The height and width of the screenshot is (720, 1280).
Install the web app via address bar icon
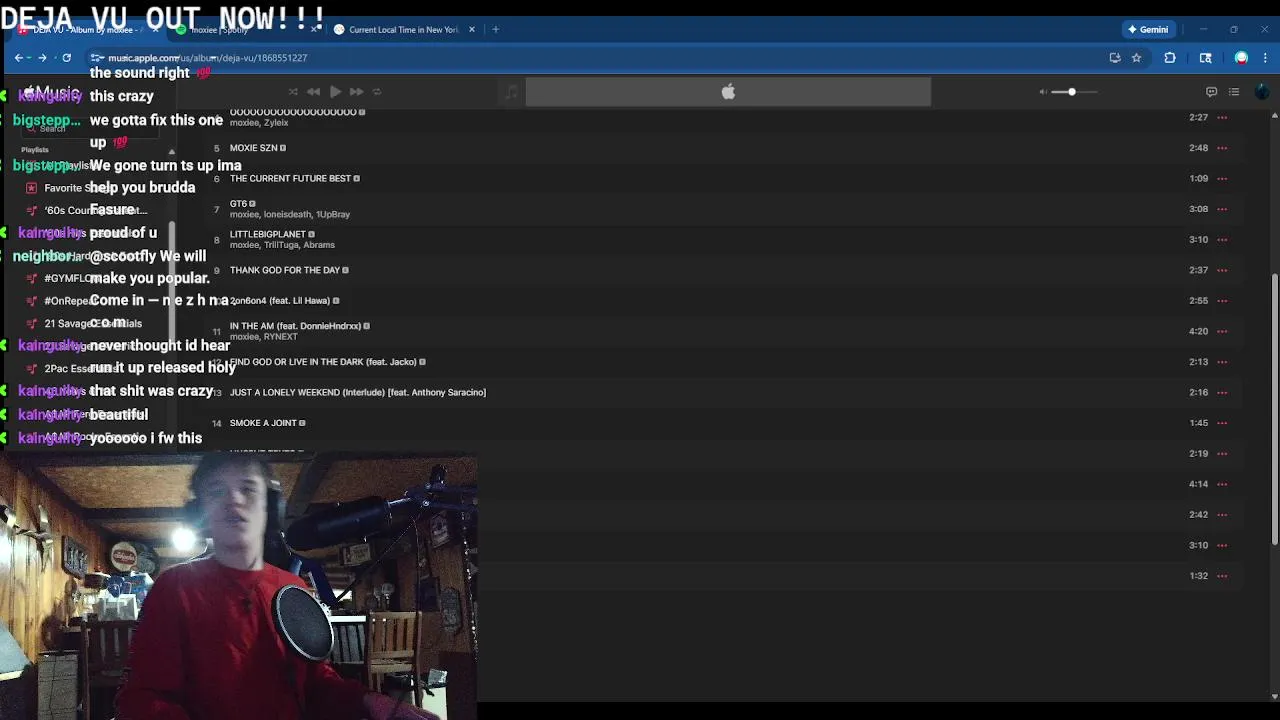(x=1115, y=58)
